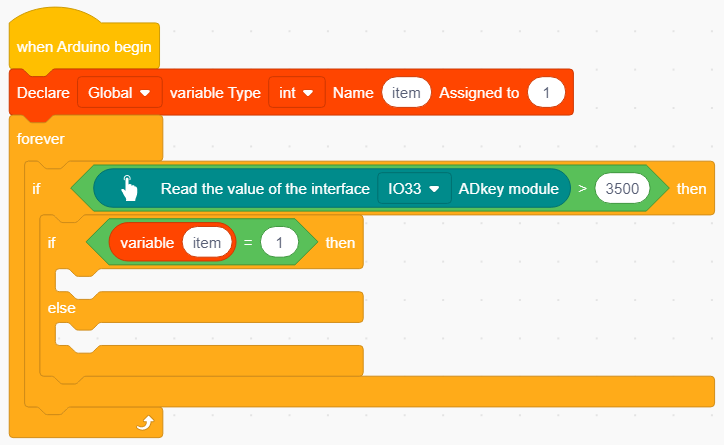The height and width of the screenshot is (445, 724).
Task: Click the forever loop arrow icon
Action: click(145, 422)
